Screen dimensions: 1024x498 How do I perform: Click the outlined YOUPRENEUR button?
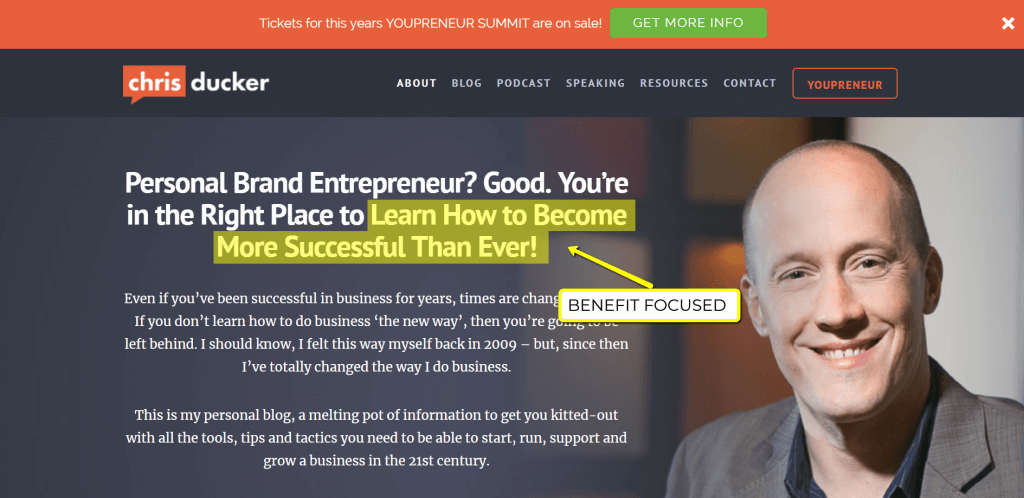[x=845, y=84]
